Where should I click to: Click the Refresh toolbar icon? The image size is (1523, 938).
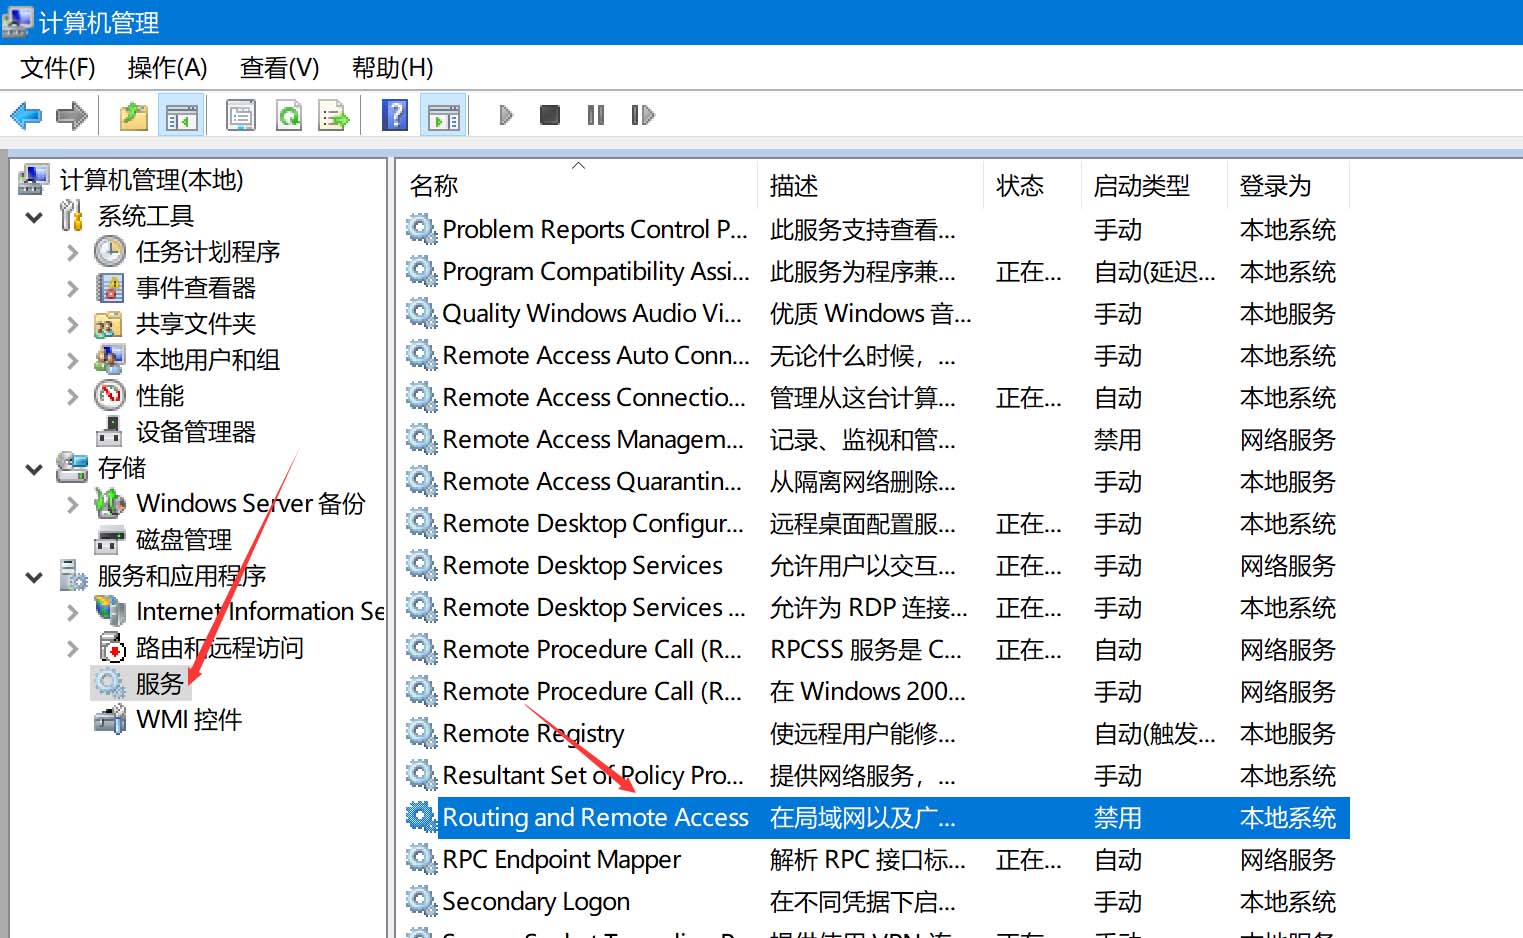289,116
